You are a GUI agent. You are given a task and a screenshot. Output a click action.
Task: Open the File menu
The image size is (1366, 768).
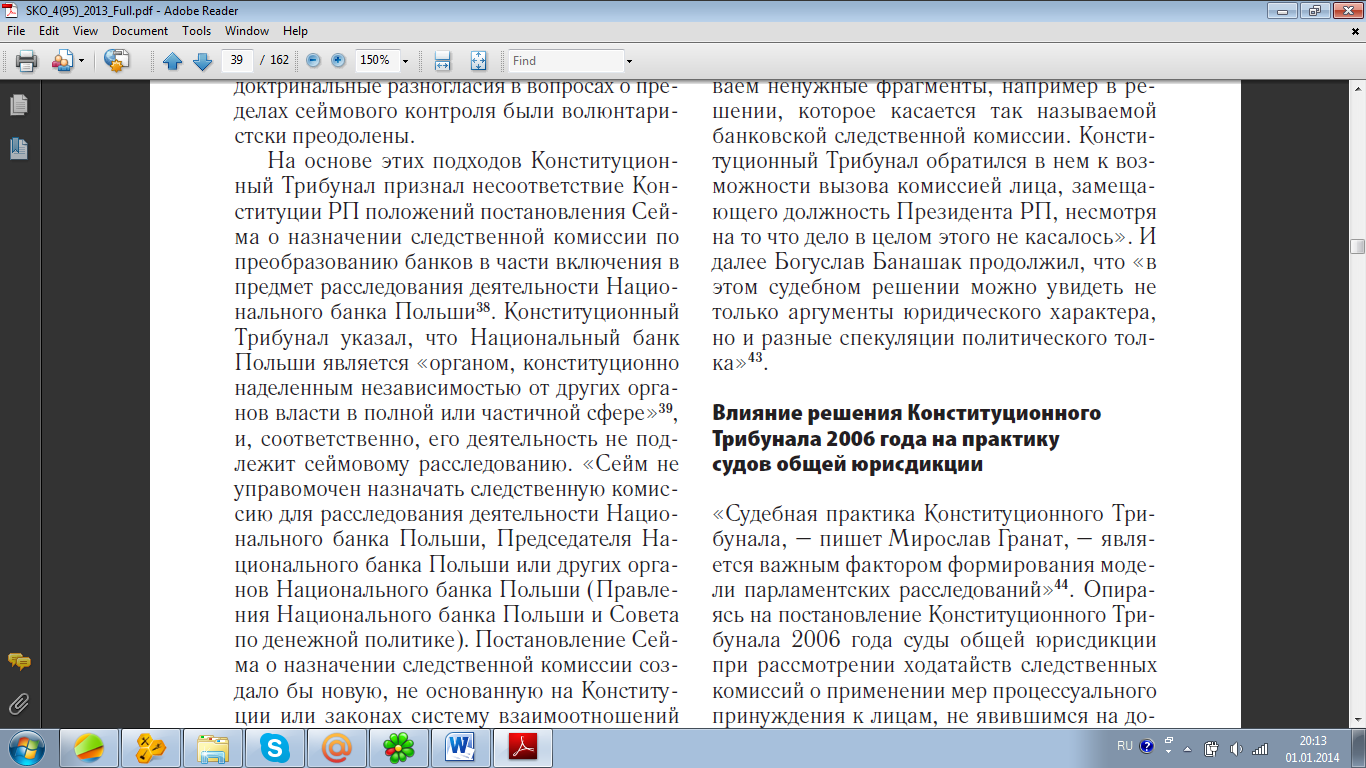[x=16, y=31]
